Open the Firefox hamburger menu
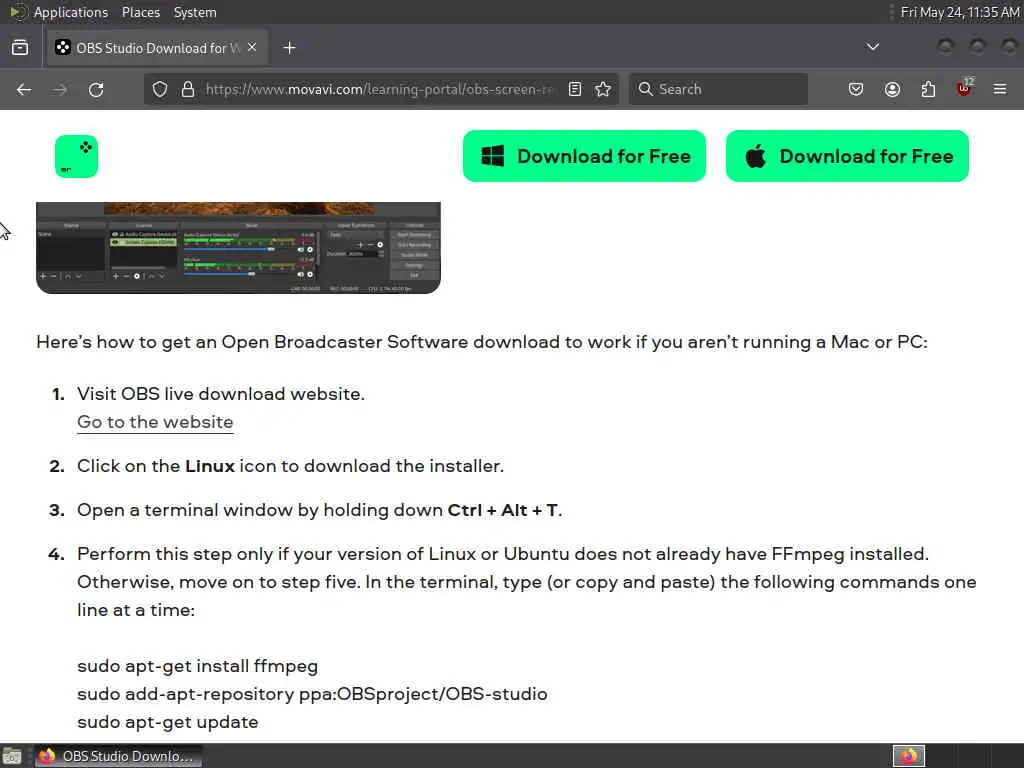This screenshot has height=768, width=1024. tap(1000, 89)
